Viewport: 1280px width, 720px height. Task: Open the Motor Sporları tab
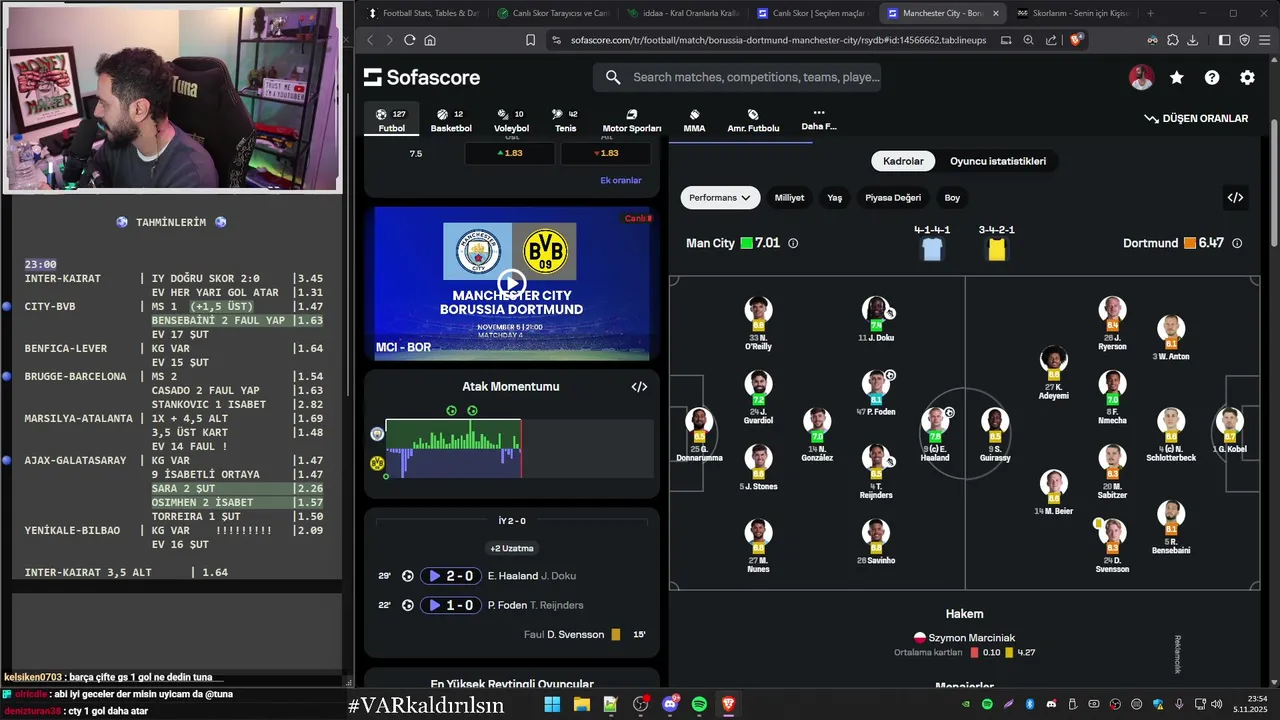pyautogui.click(x=632, y=121)
